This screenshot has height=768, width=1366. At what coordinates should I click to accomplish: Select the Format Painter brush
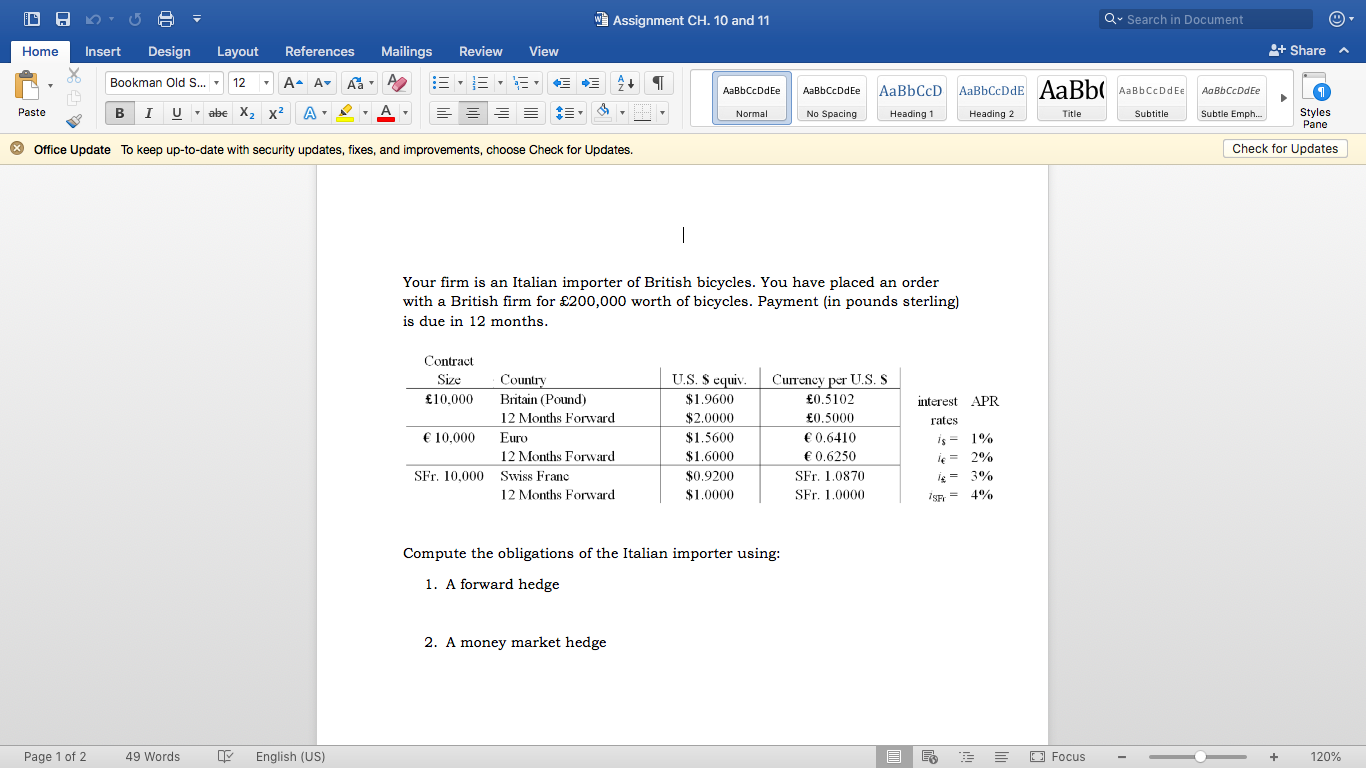pos(74,121)
